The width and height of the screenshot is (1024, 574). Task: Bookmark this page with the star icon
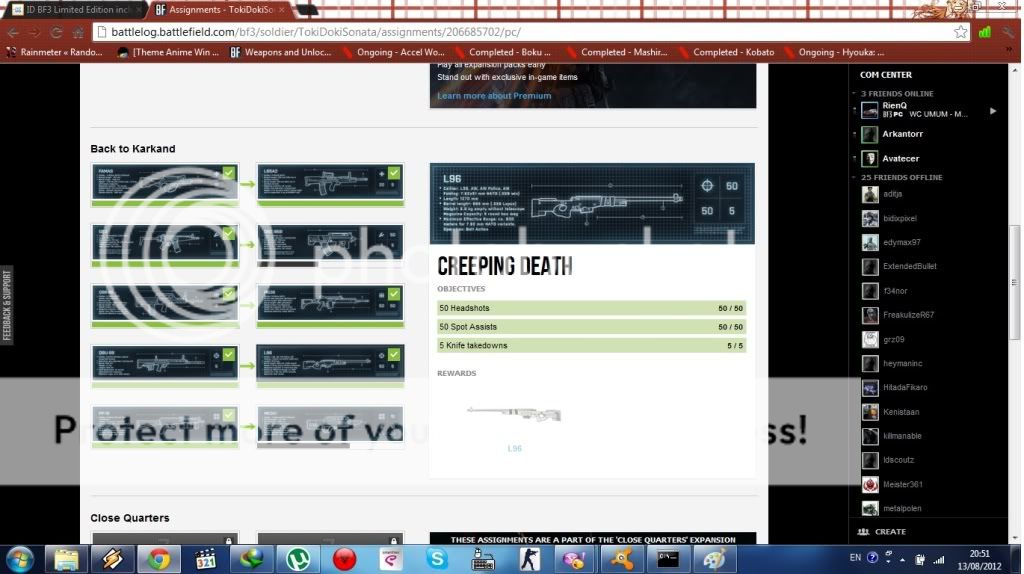coord(960,32)
